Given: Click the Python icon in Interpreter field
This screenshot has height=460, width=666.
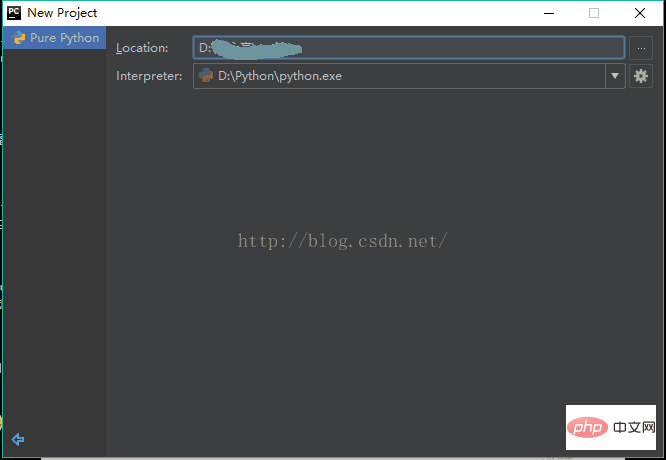Looking at the screenshot, I should point(206,76).
